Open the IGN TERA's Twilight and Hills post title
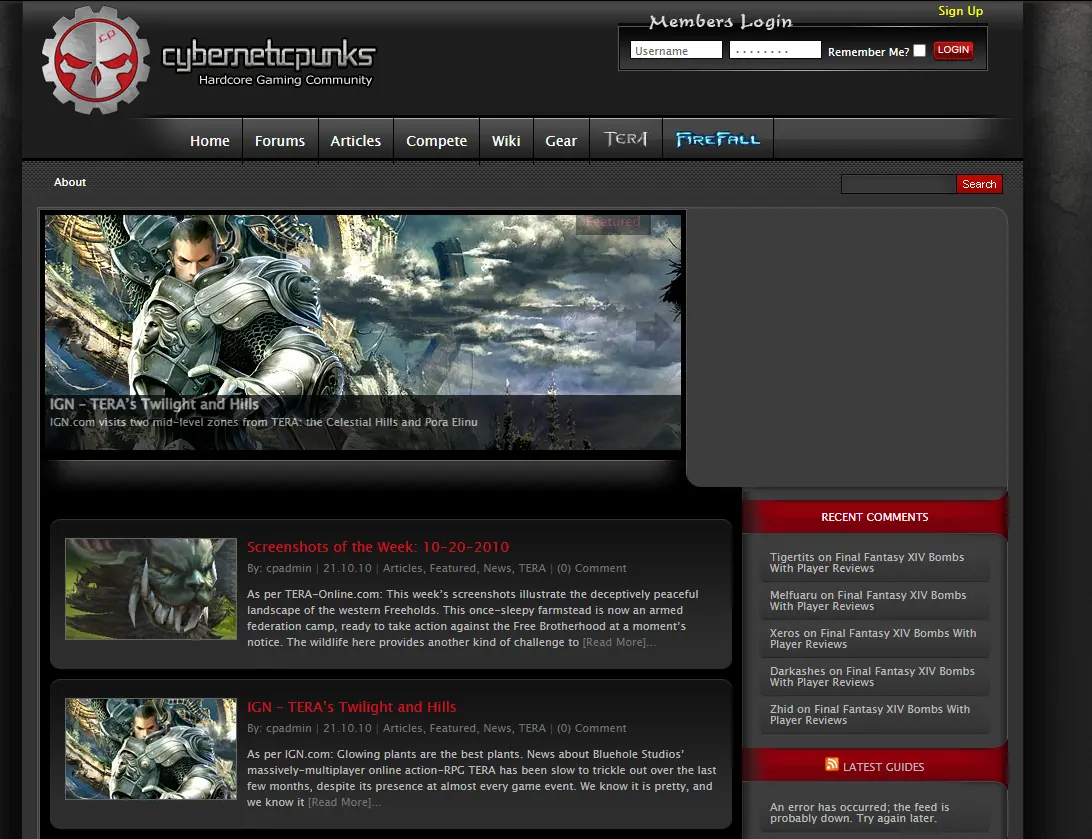The height and width of the screenshot is (839, 1092). pos(351,707)
